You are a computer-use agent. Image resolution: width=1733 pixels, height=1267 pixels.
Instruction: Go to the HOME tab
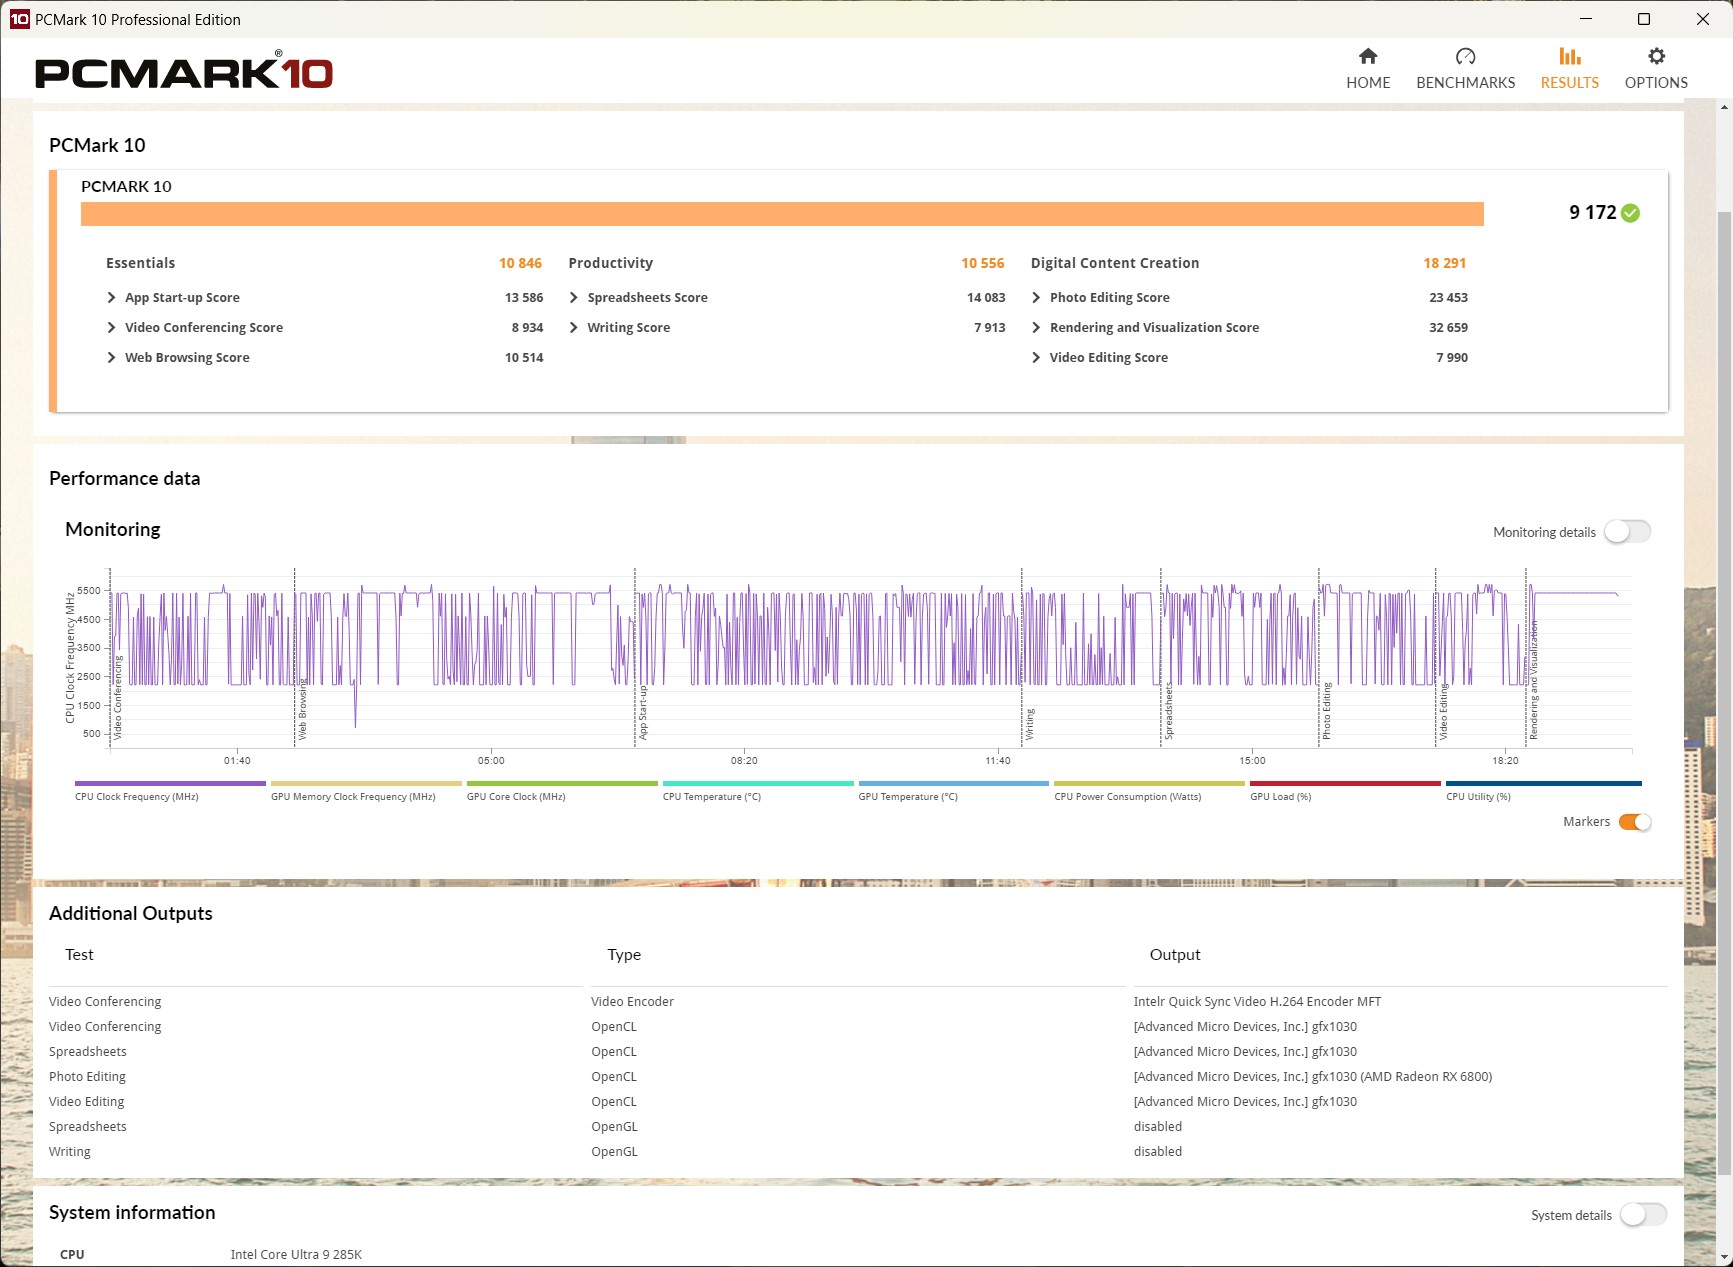pos(1367,69)
